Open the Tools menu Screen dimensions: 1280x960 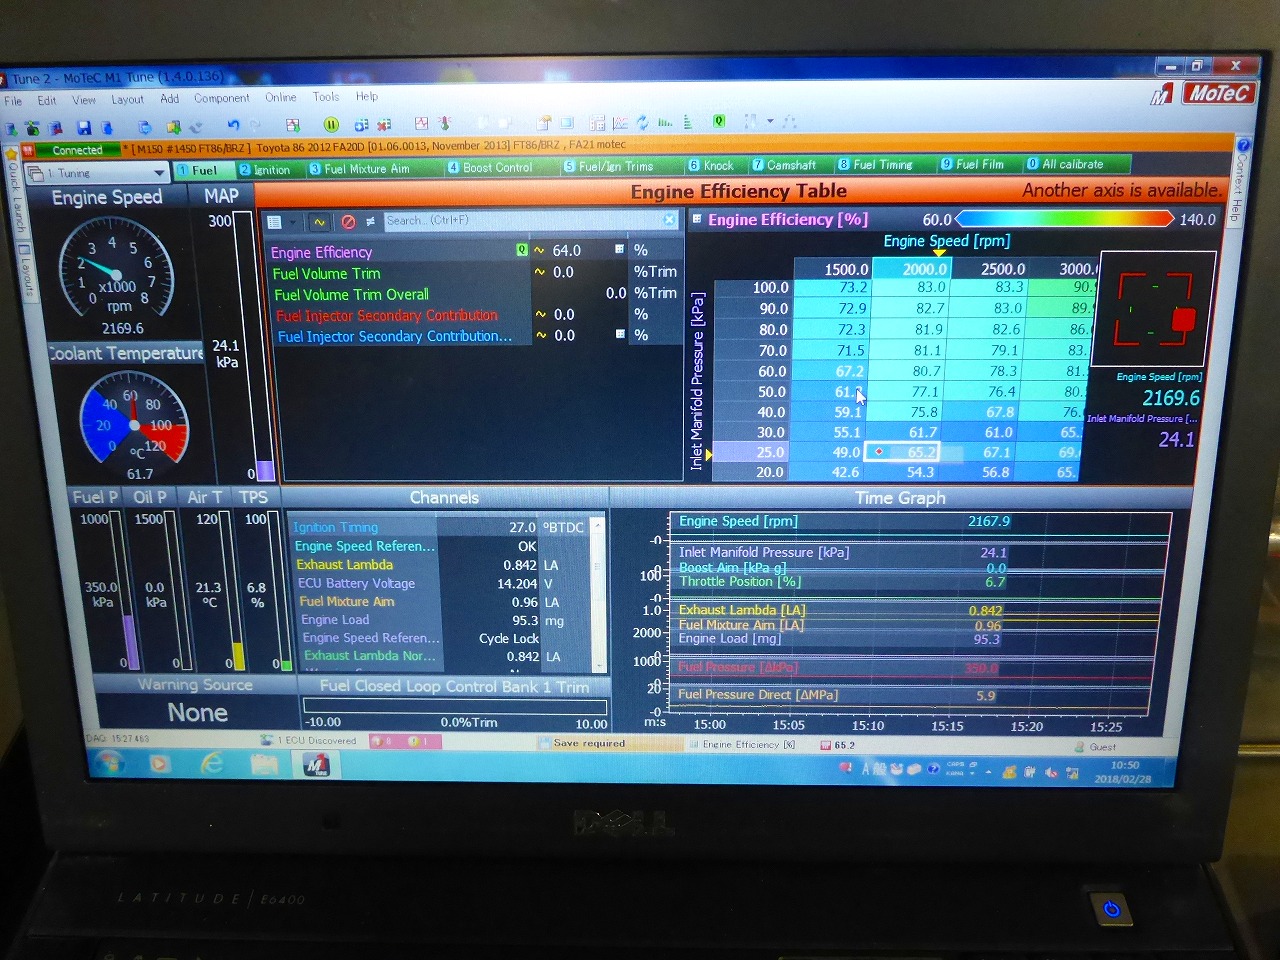[x=326, y=97]
